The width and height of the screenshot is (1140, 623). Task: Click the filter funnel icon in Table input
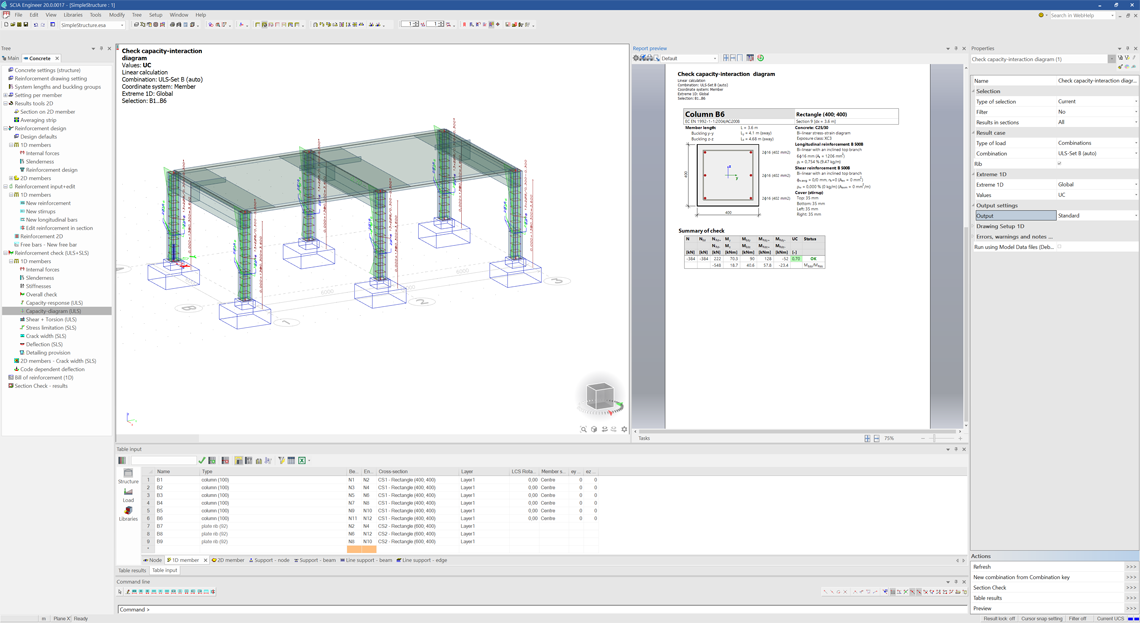point(281,460)
